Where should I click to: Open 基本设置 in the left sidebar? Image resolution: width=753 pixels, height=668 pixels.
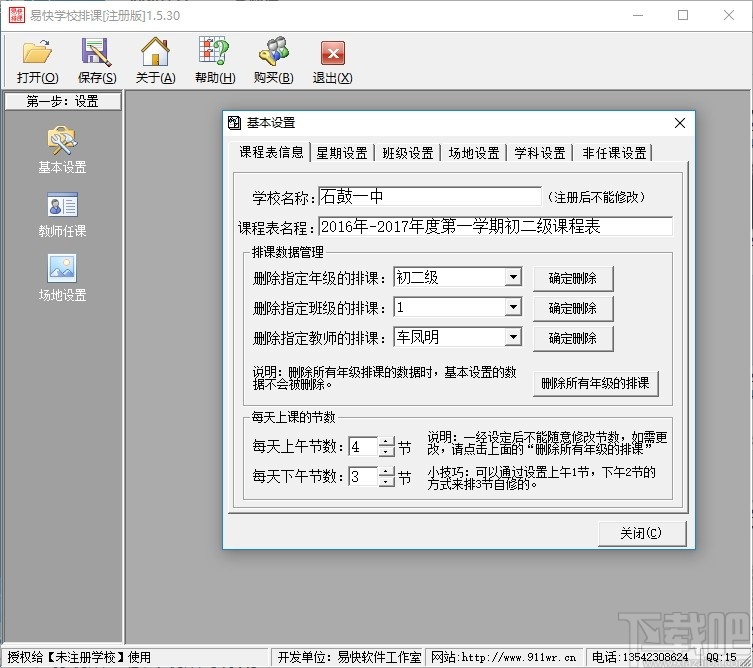(x=62, y=150)
